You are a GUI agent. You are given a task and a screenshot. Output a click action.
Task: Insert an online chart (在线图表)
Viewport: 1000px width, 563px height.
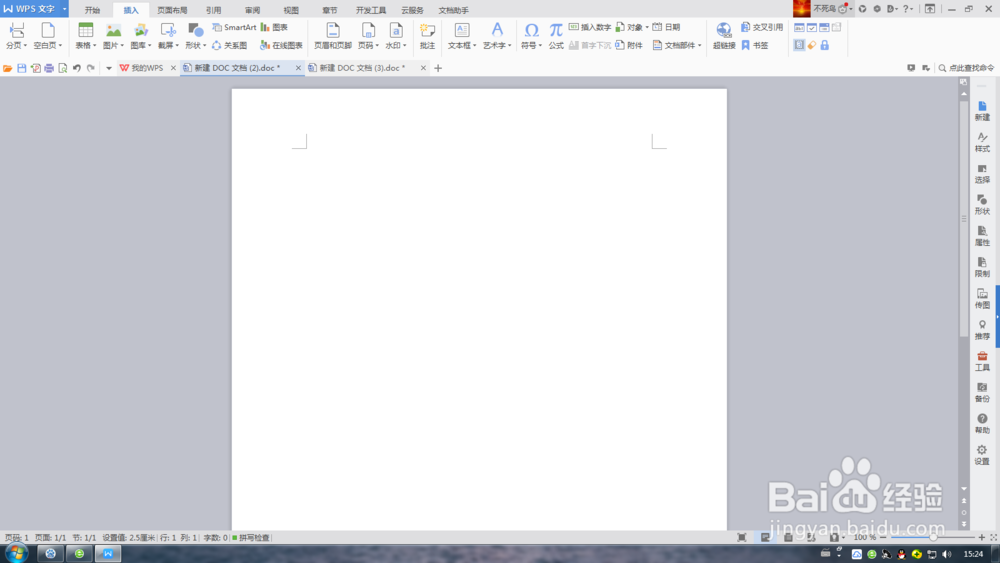[281, 45]
